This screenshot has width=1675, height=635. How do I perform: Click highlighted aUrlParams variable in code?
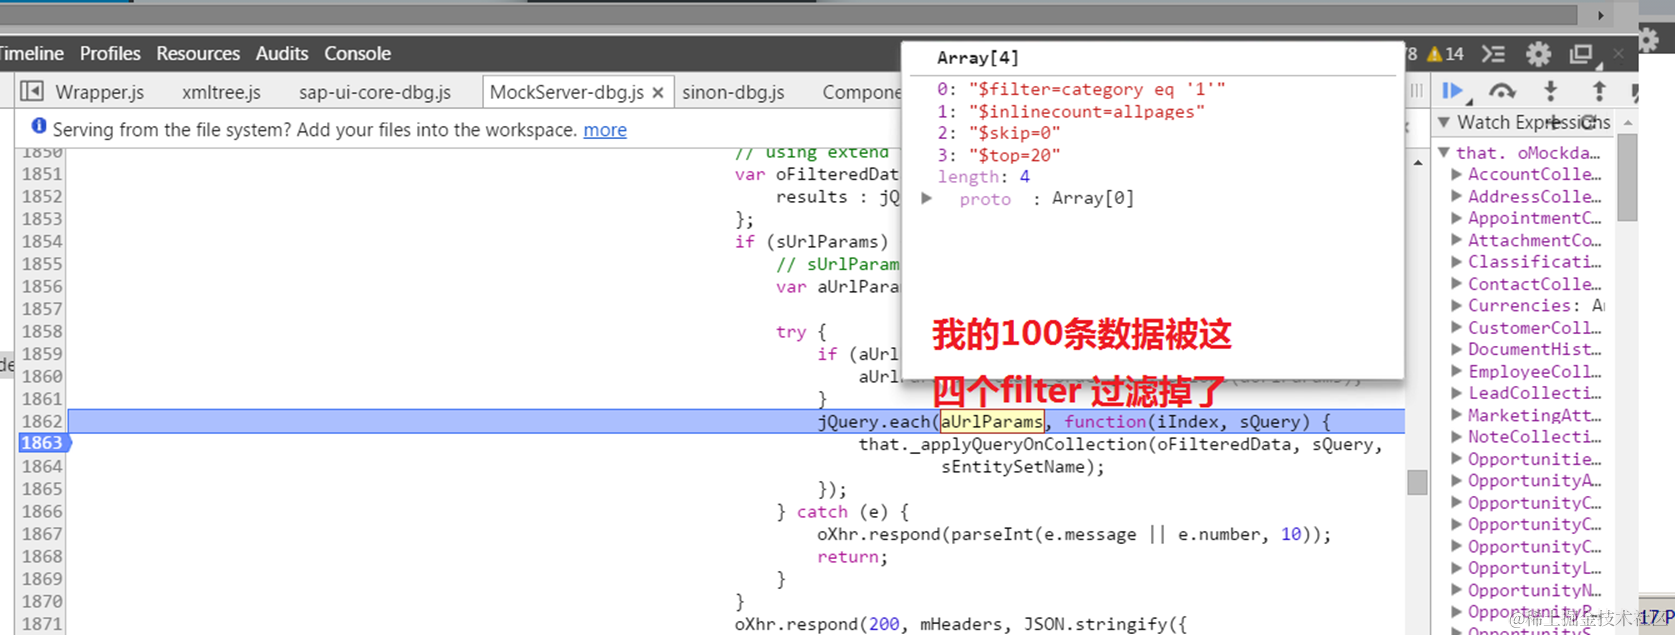(x=992, y=421)
